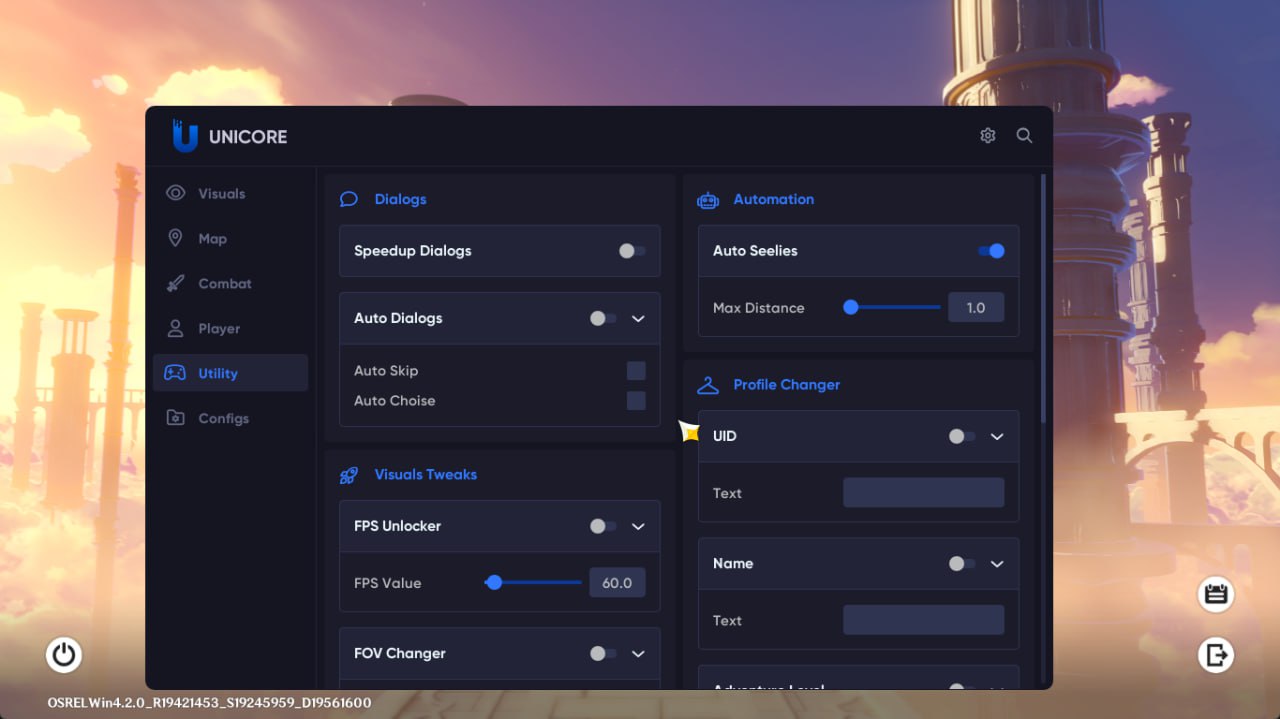1280x719 pixels.
Task: Collapse the Auto Dialogs section chevron
Action: tap(638, 319)
